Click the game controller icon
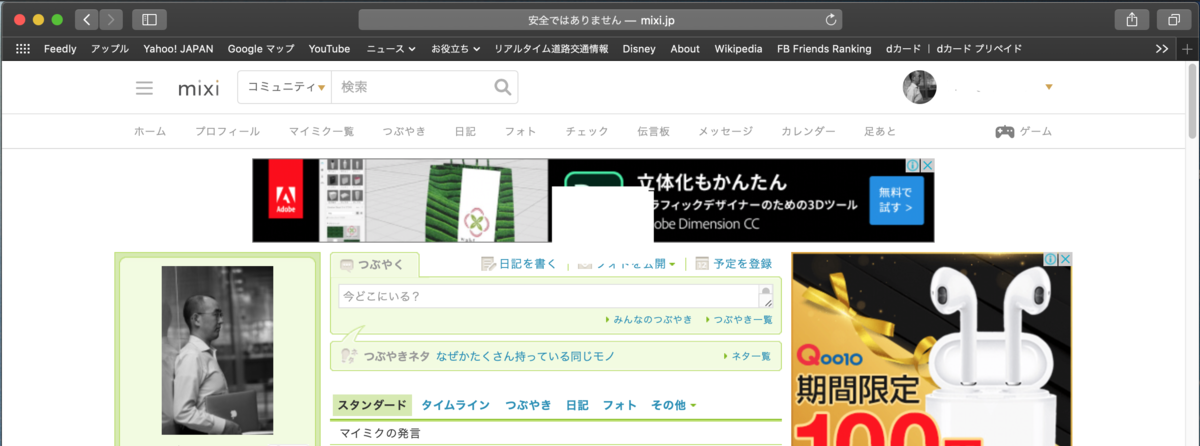 [1004, 131]
